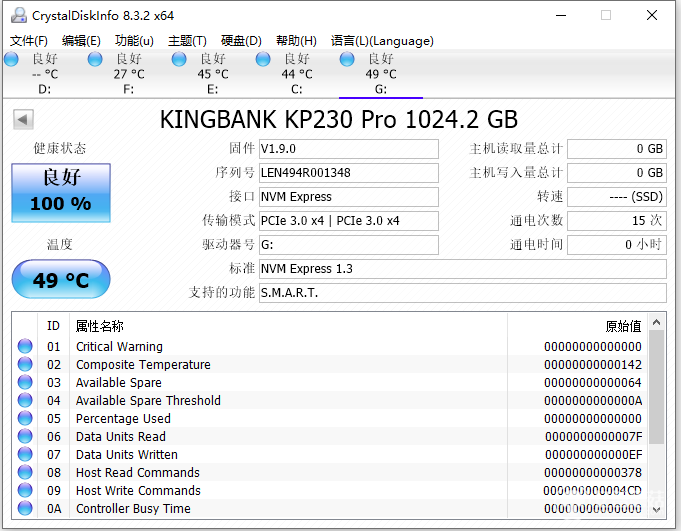Select the Percentage Used attribute name
Viewport: 681px width, 531px height.
coord(123,419)
